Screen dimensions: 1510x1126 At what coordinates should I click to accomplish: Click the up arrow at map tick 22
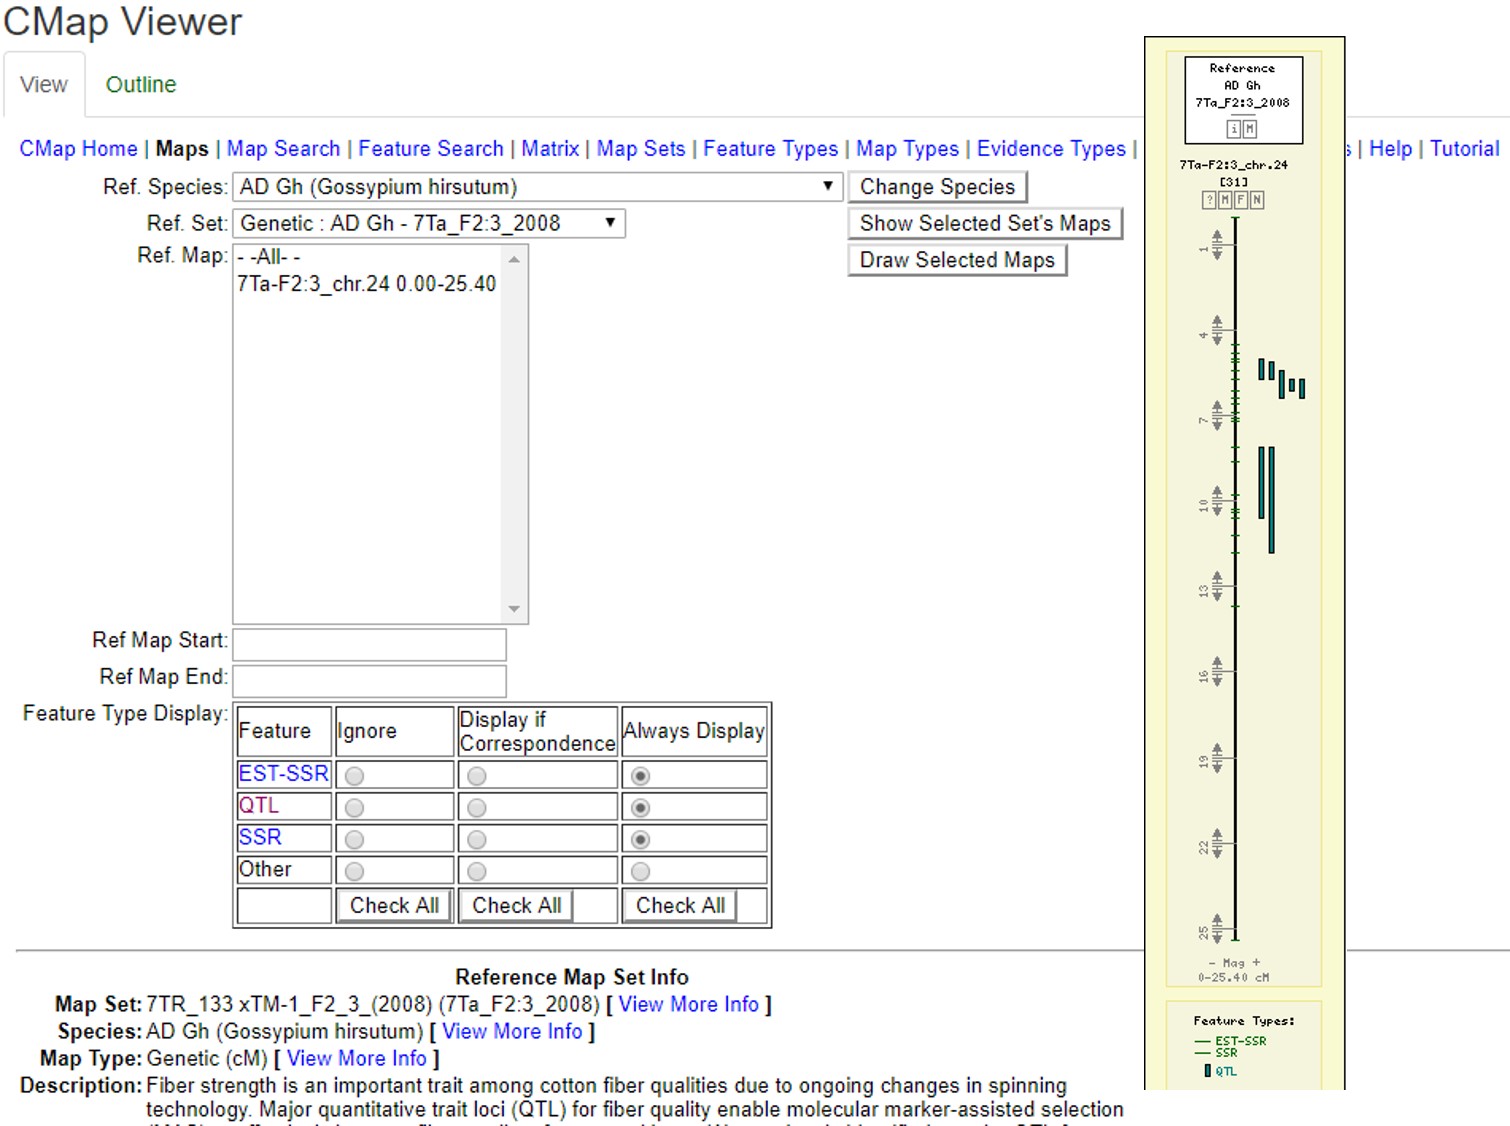[1217, 834]
